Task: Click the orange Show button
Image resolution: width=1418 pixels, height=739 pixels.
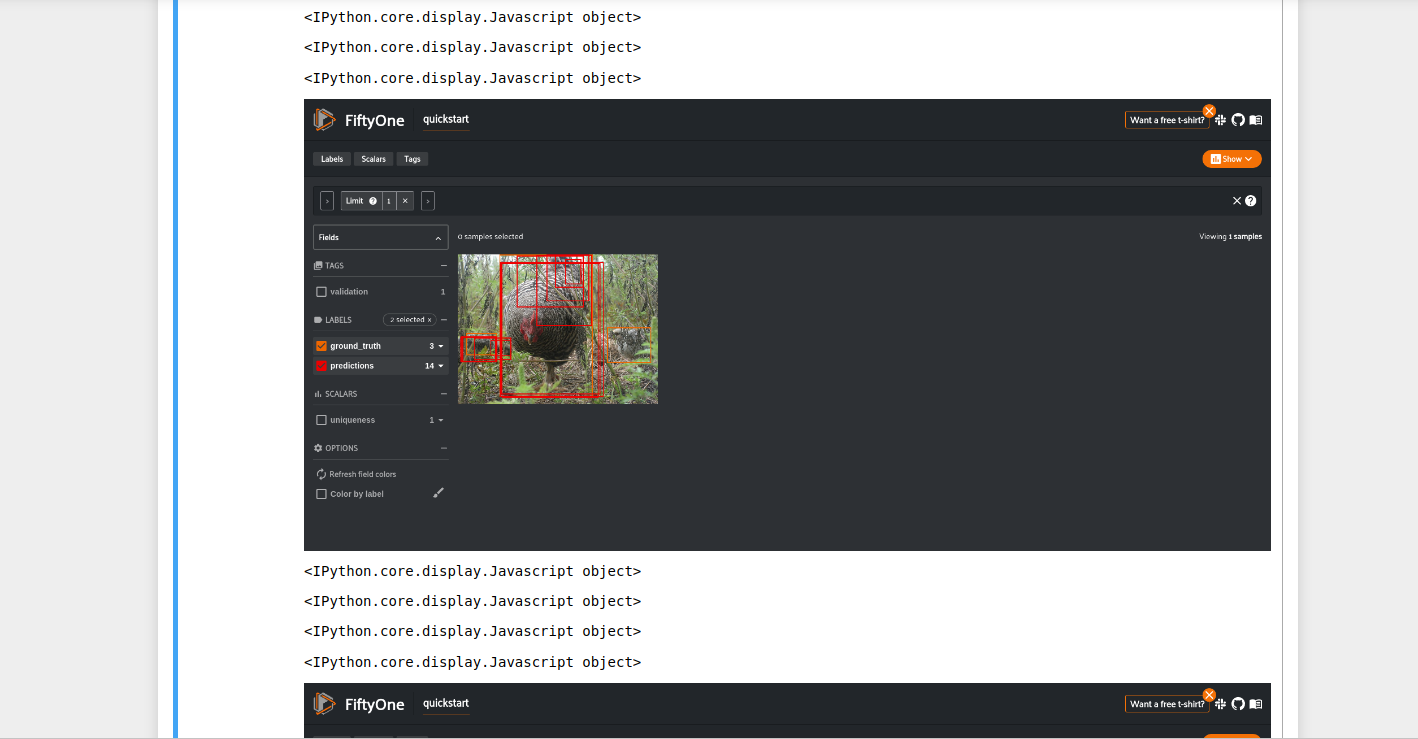Action: tap(1231, 158)
